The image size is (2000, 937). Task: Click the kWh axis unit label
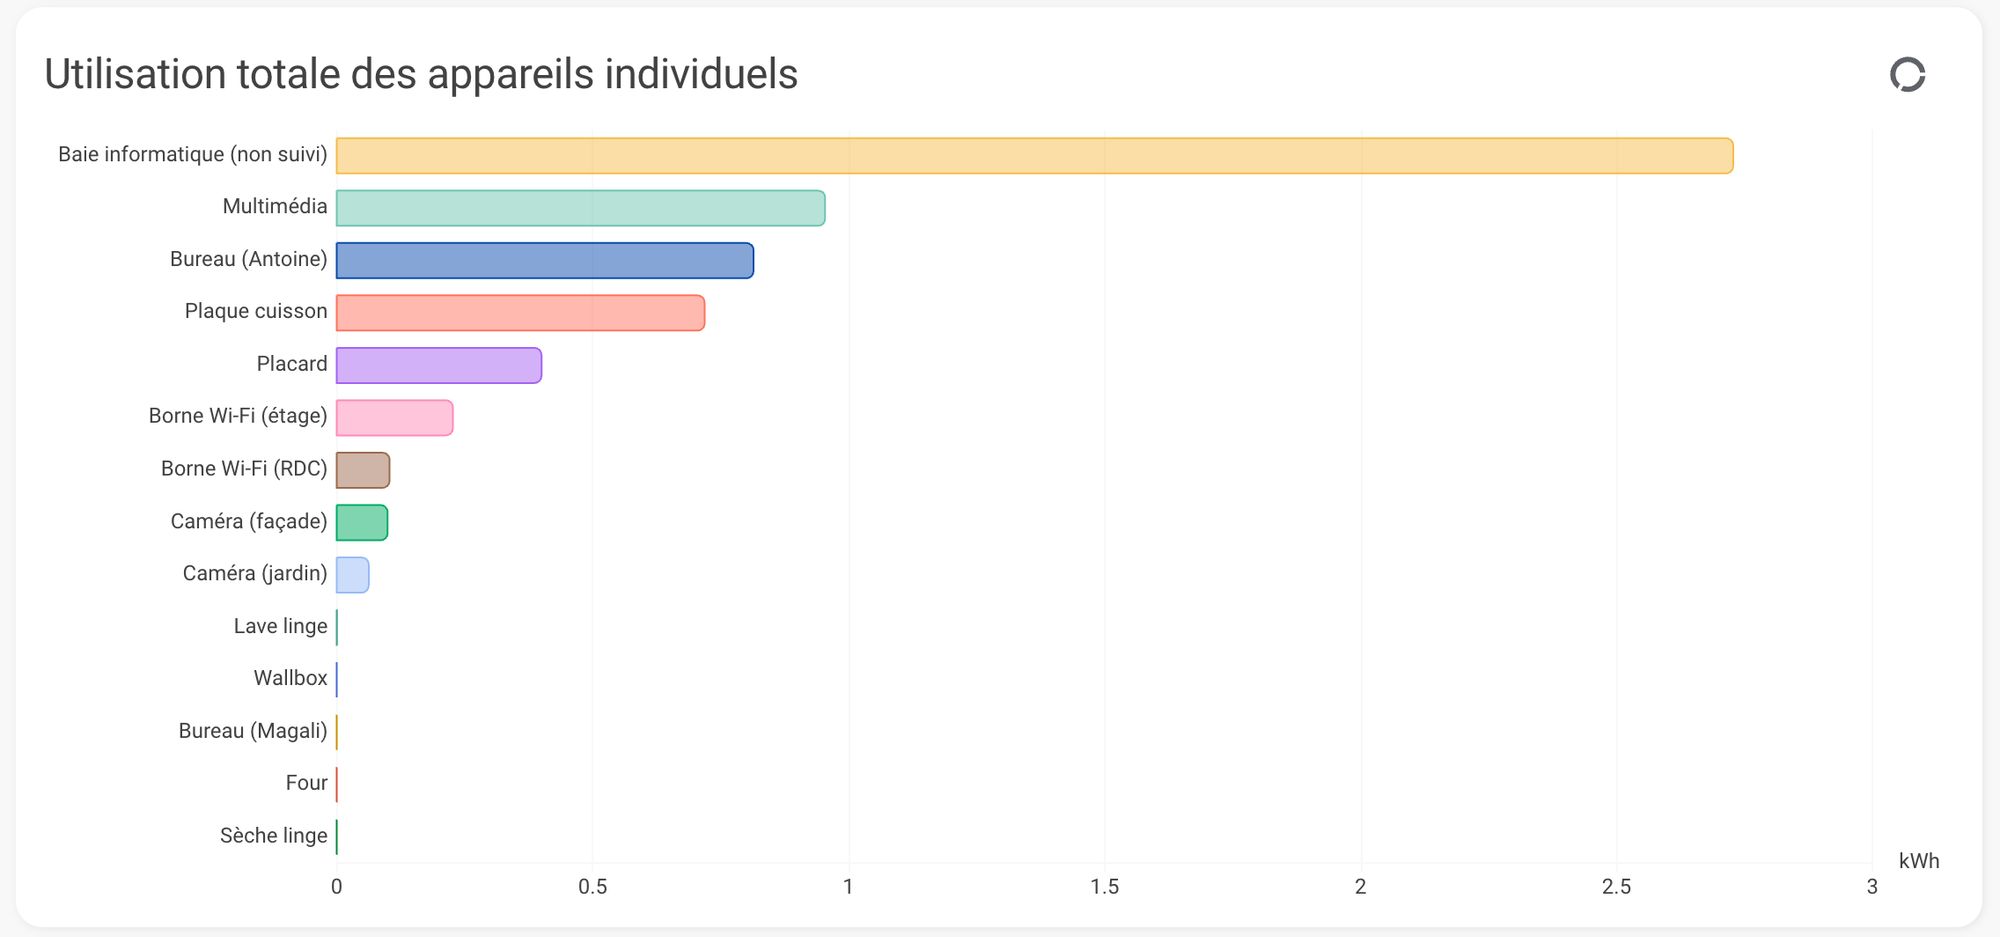coord(1918,861)
